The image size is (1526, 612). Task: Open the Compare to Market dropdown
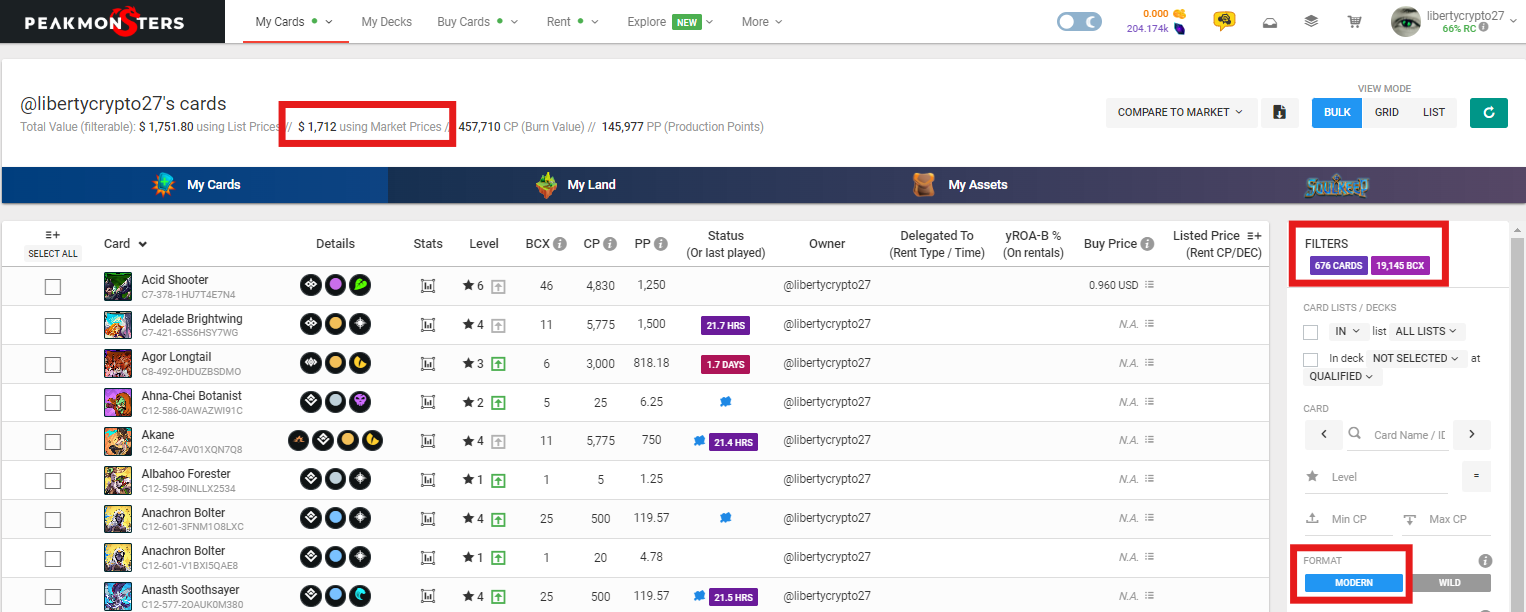click(x=1180, y=112)
